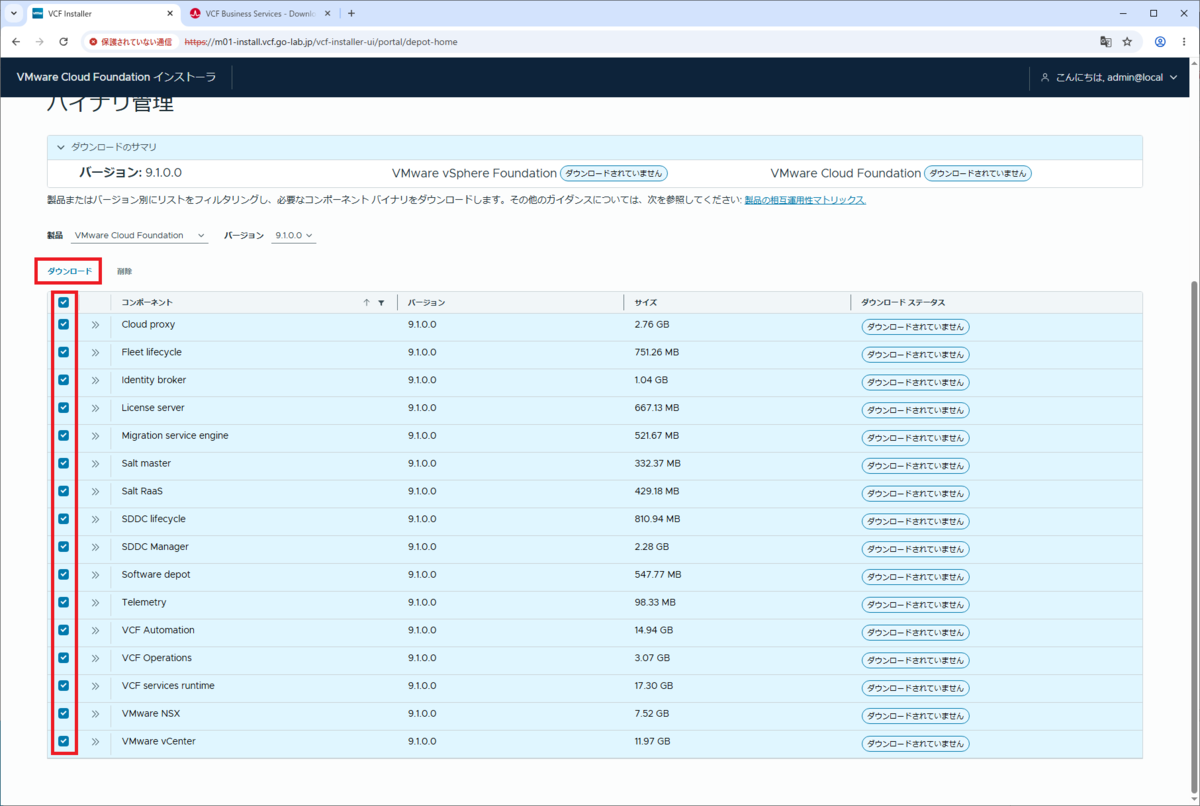
Task: Click the License server component name
Action: pos(153,408)
